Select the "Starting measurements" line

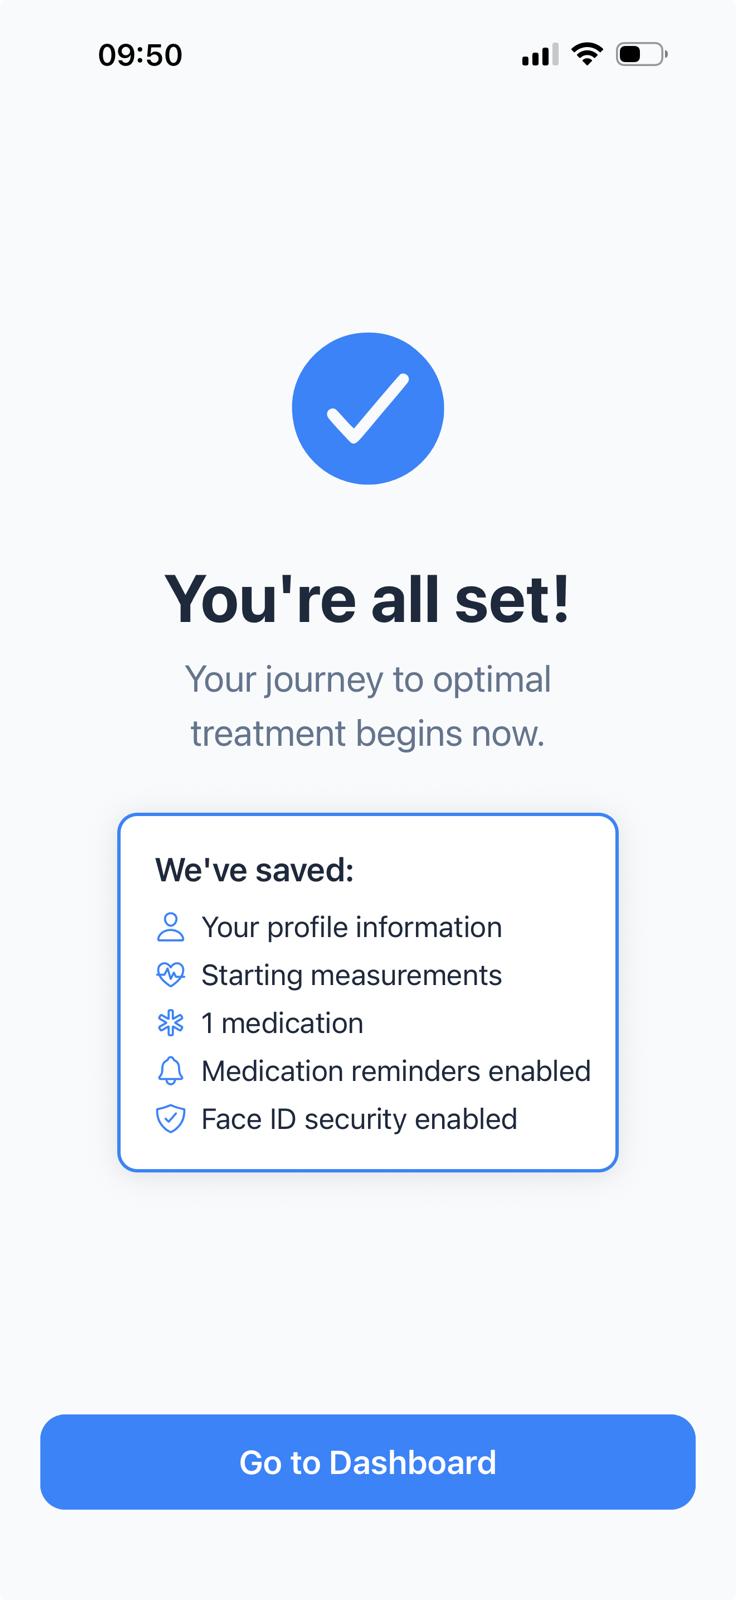(x=351, y=975)
